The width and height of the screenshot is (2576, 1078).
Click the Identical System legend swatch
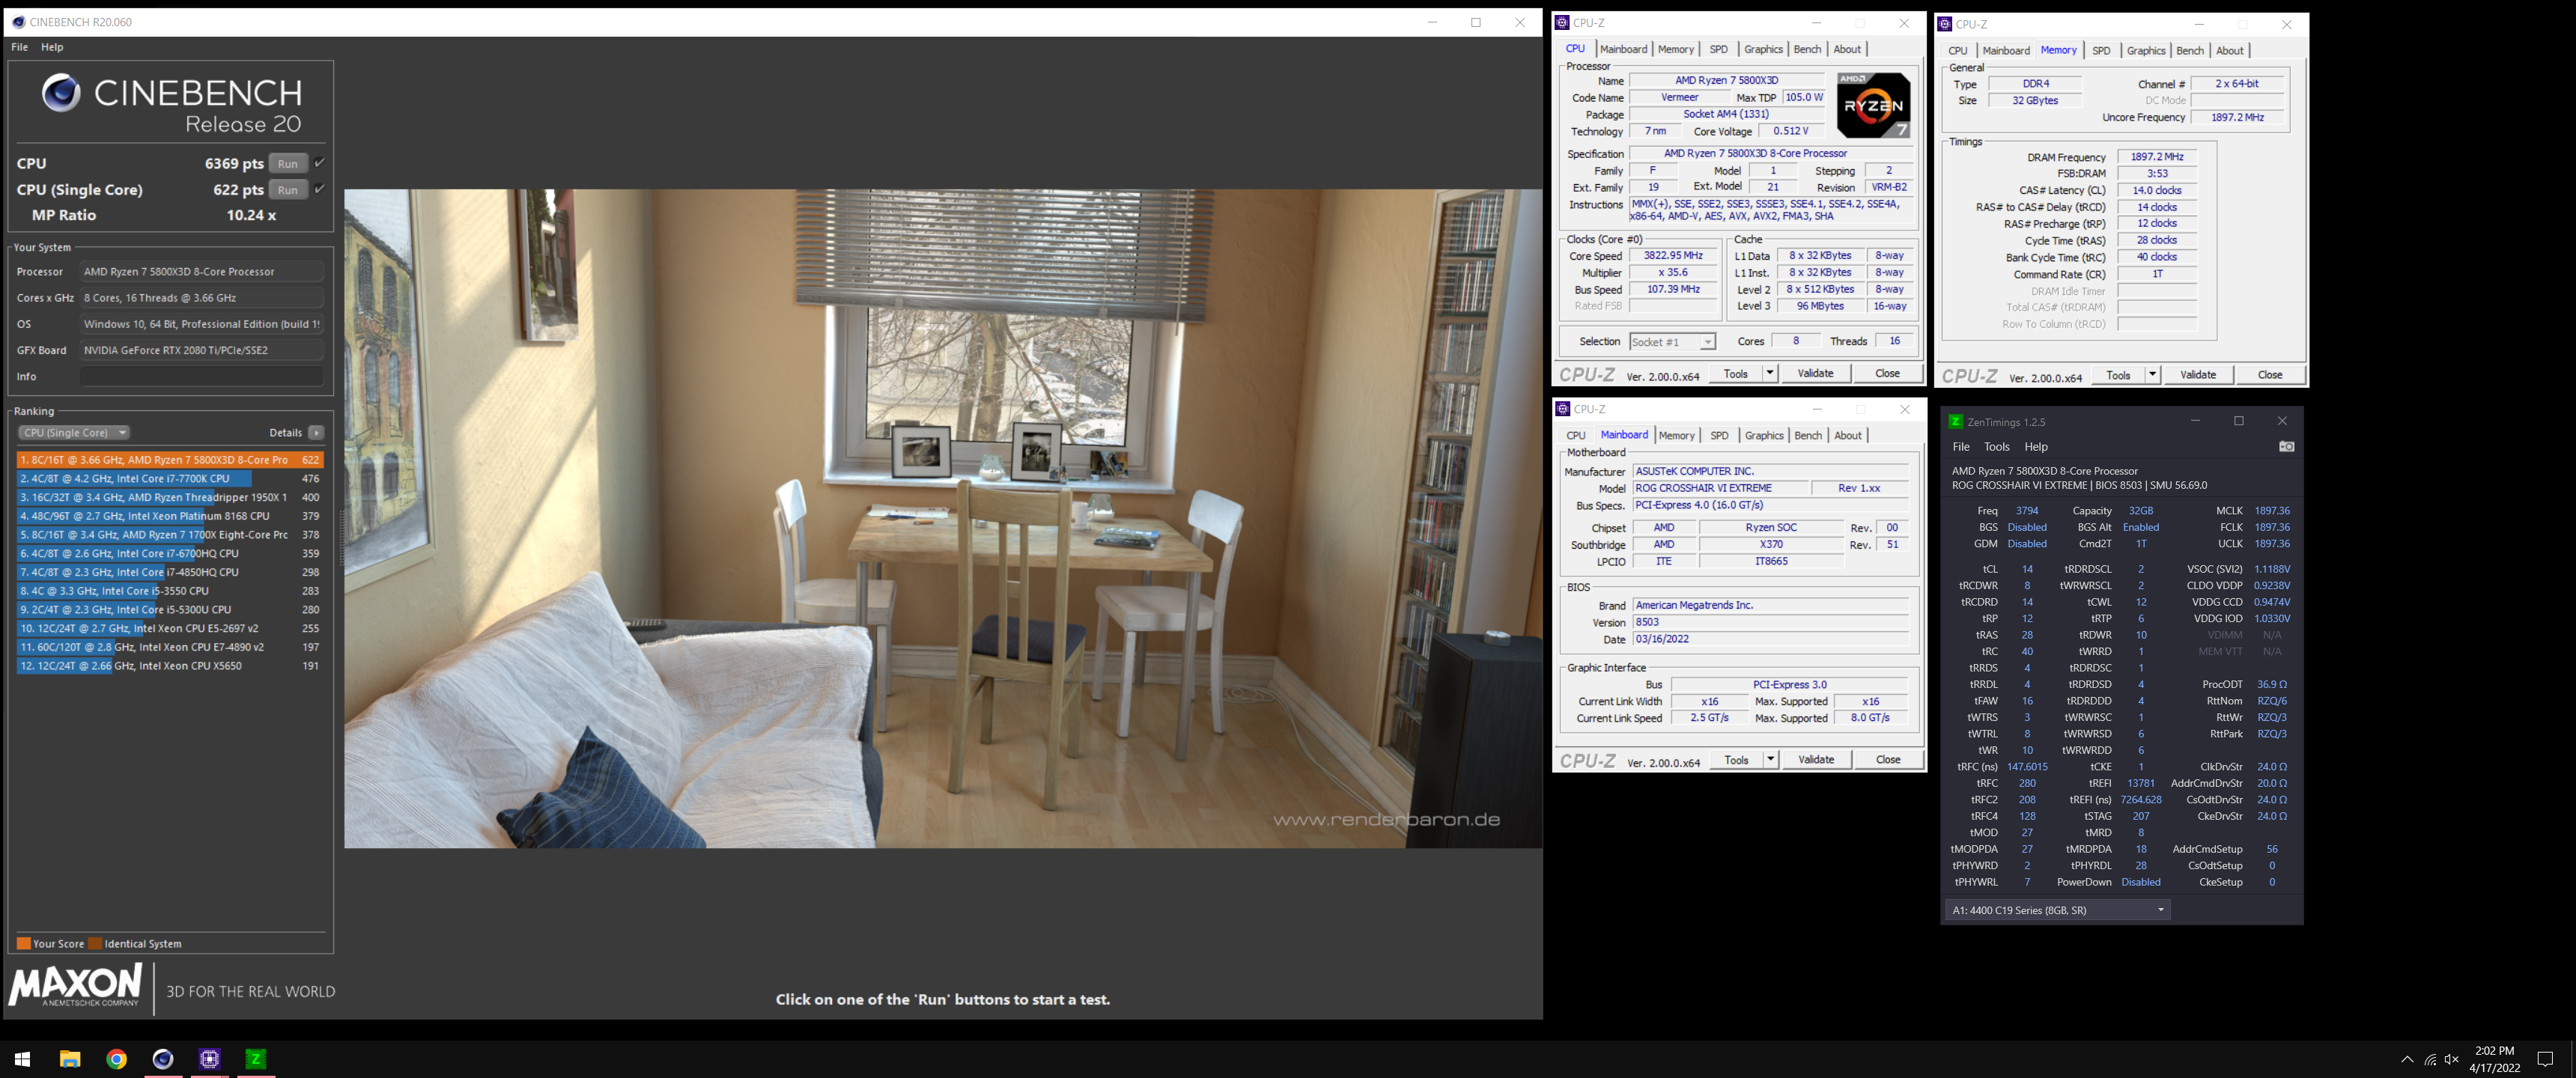tap(95, 943)
